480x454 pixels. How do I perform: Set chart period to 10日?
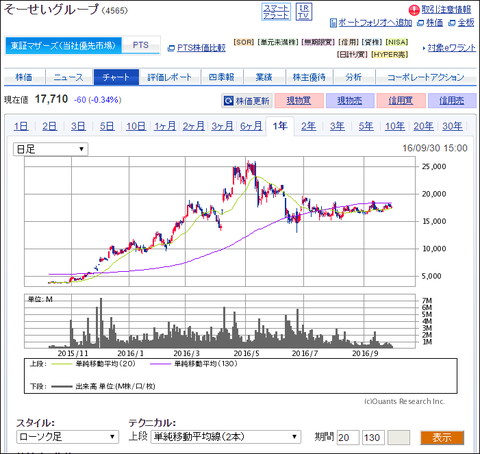point(136,126)
